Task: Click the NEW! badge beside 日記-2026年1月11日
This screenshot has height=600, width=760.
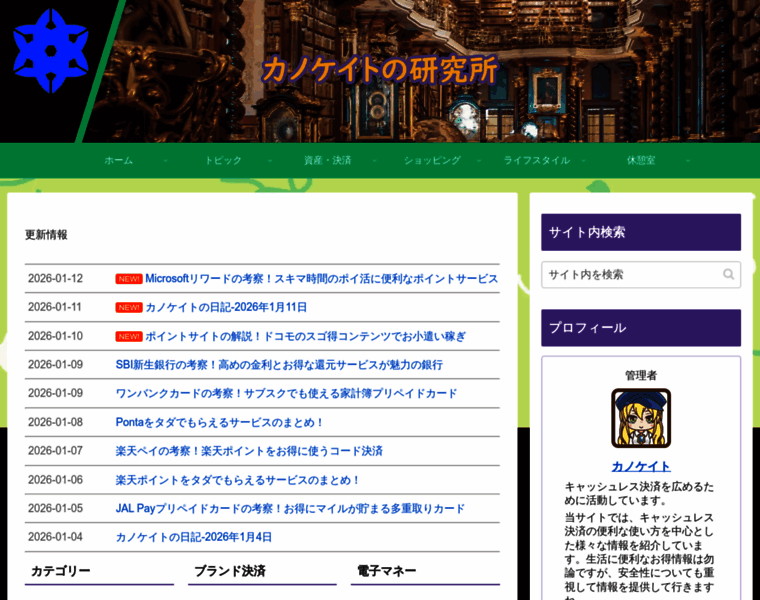Action: click(128, 307)
